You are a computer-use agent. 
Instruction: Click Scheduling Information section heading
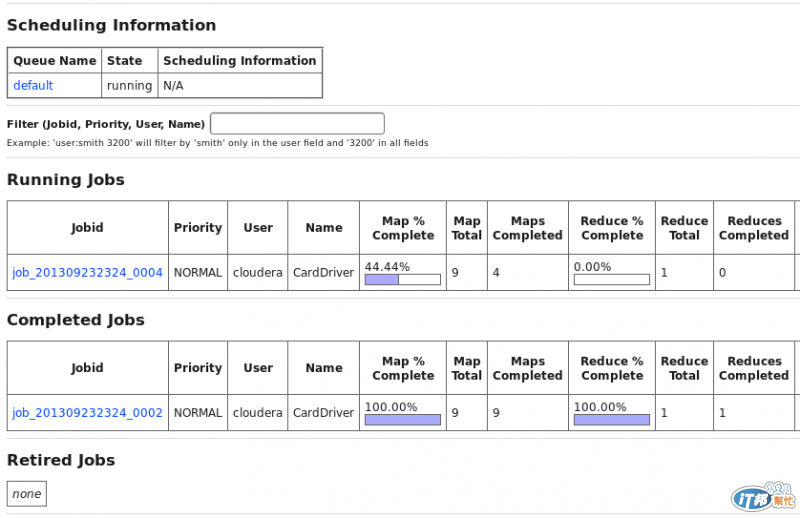[x=111, y=25]
